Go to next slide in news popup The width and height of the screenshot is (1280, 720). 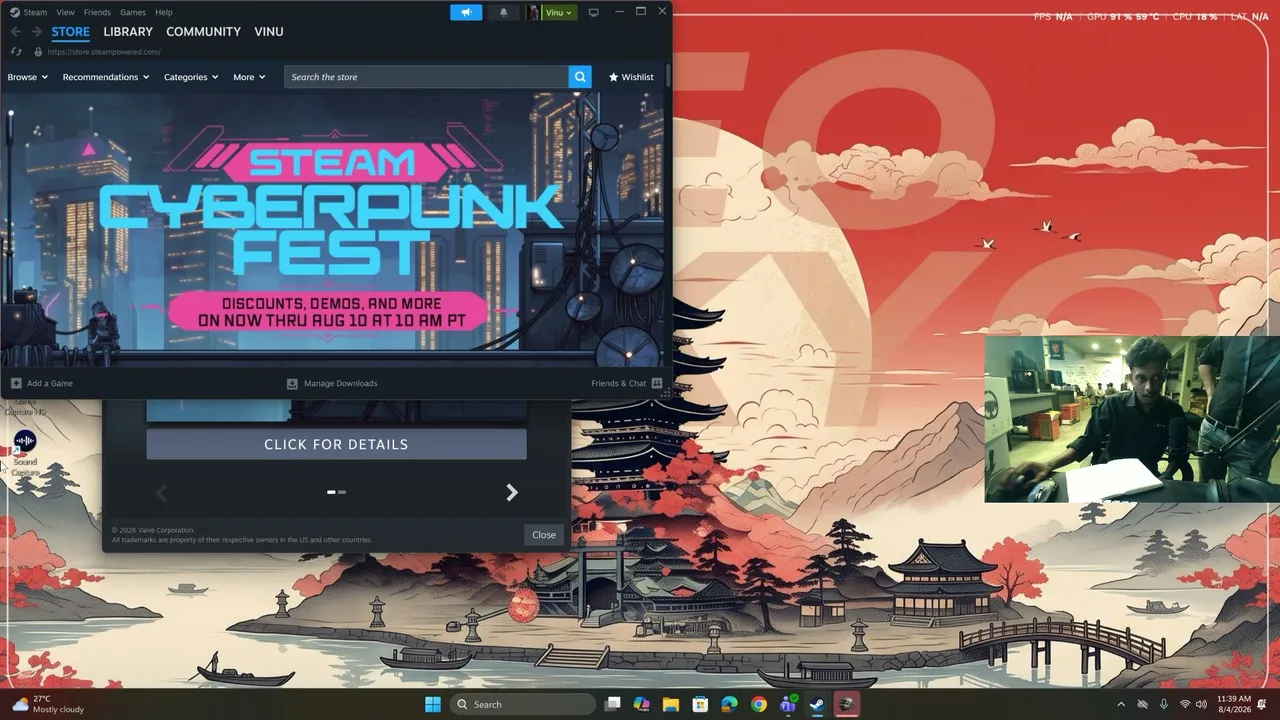click(x=512, y=492)
